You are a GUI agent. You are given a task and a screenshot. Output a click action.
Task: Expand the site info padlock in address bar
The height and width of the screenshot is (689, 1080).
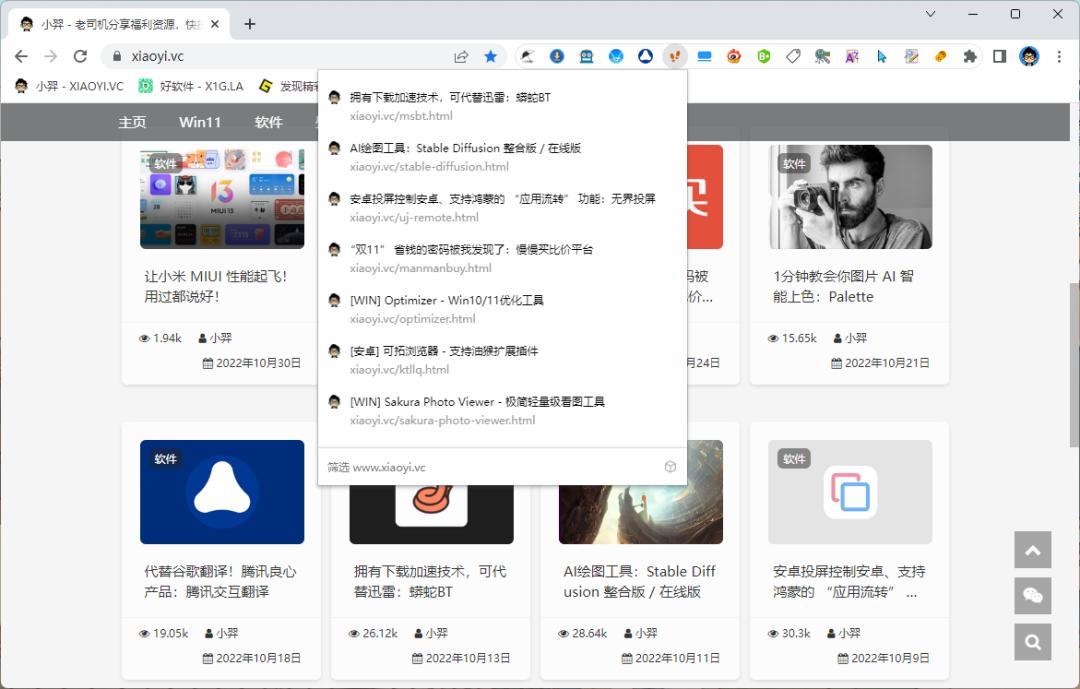pyautogui.click(x=119, y=56)
